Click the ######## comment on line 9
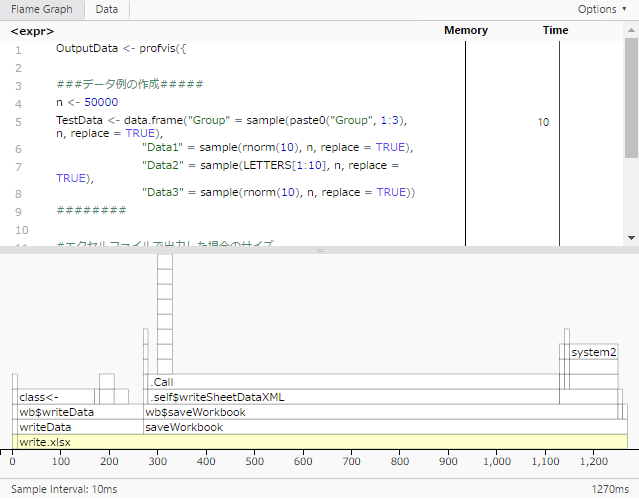Screen dimensions: 639x500 pyautogui.click(x=91, y=210)
